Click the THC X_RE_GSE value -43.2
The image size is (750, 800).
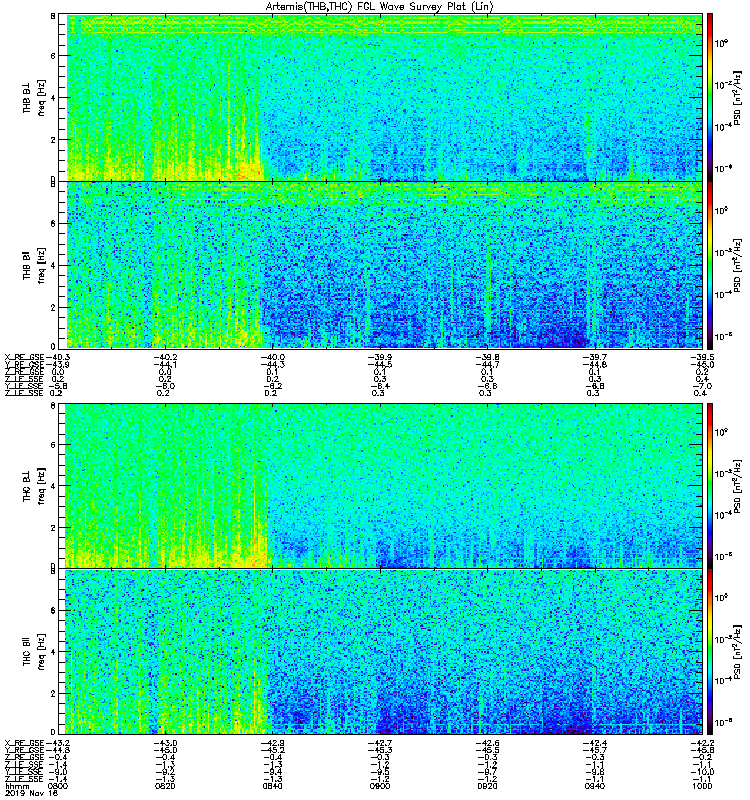click(58, 743)
